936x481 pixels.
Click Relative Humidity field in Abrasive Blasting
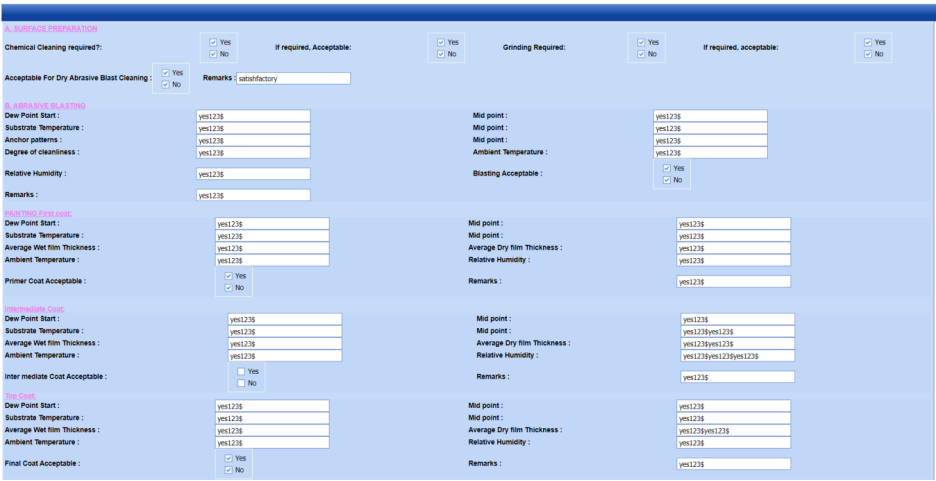click(x=253, y=174)
